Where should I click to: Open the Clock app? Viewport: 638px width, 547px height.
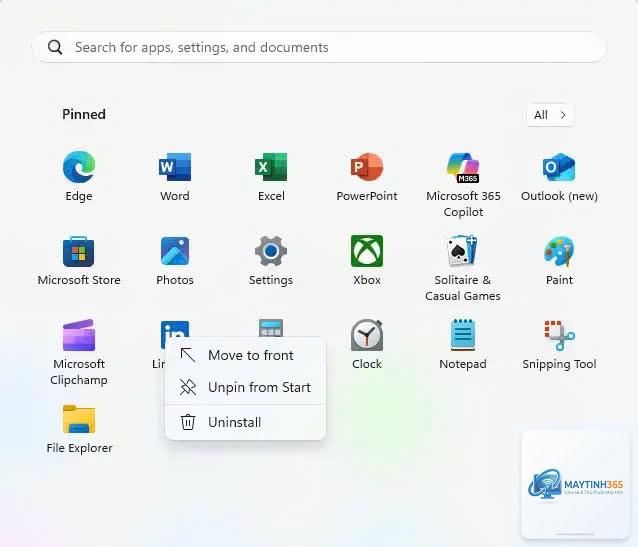coord(367,335)
